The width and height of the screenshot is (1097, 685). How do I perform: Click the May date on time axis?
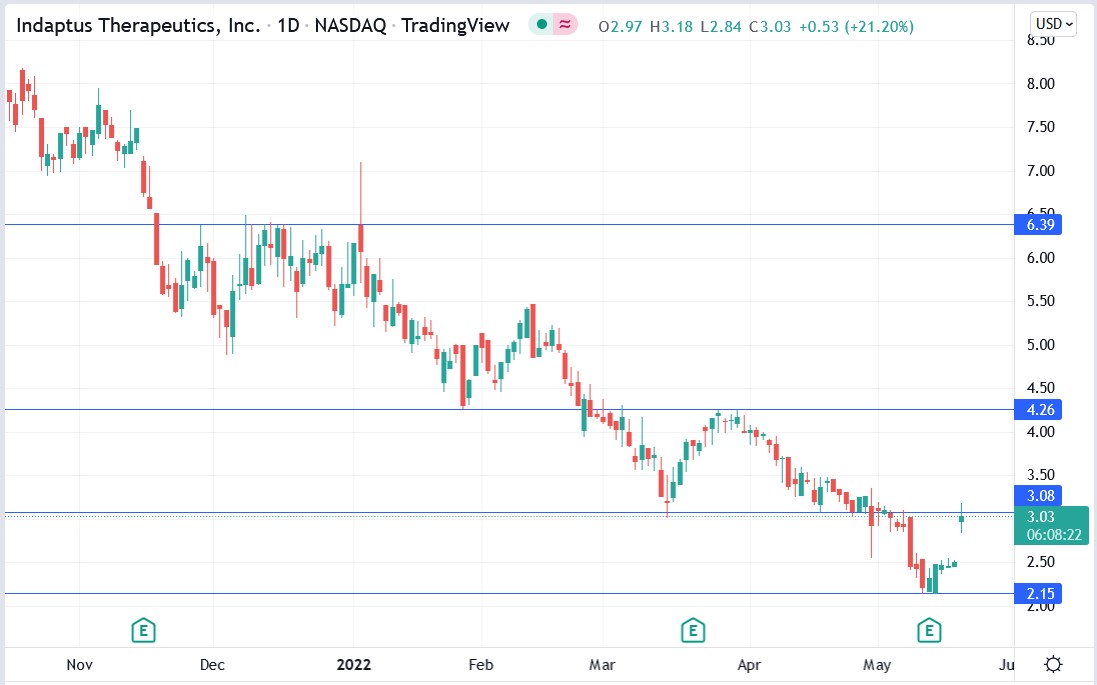[x=877, y=665]
